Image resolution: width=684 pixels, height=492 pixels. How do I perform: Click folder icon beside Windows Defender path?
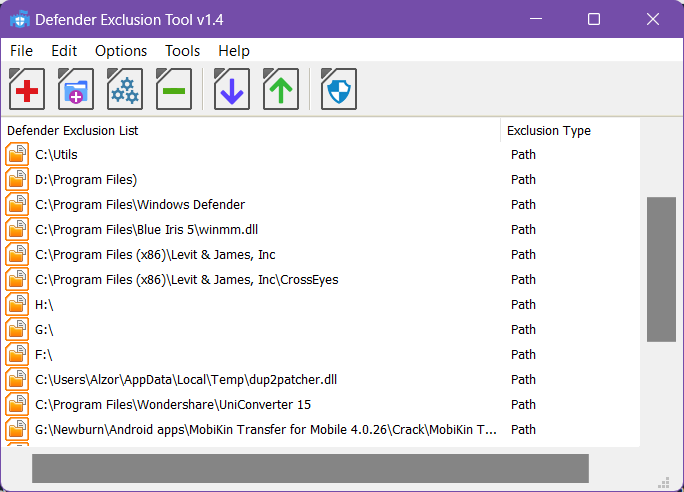(17, 205)
